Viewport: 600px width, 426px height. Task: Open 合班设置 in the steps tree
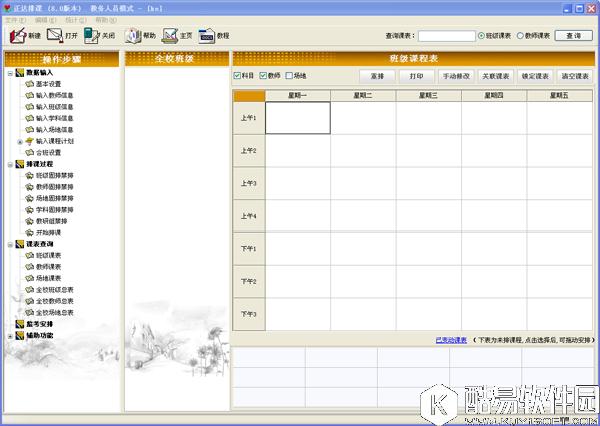[48, 153]
